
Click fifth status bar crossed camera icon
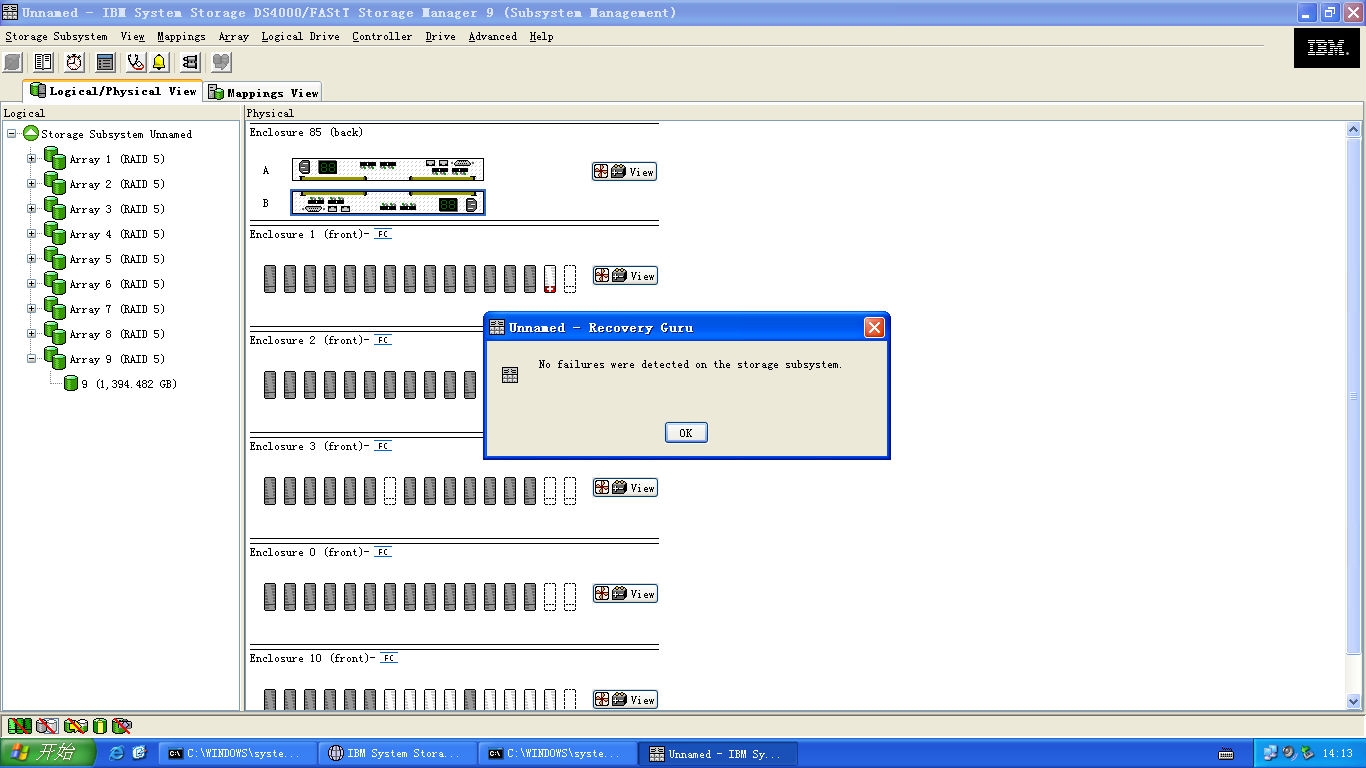122,726
